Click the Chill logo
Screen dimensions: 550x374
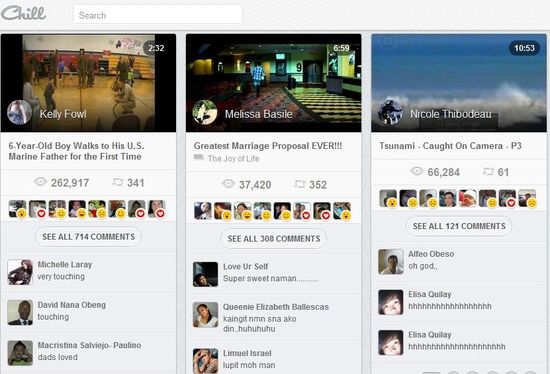[24, 14]
